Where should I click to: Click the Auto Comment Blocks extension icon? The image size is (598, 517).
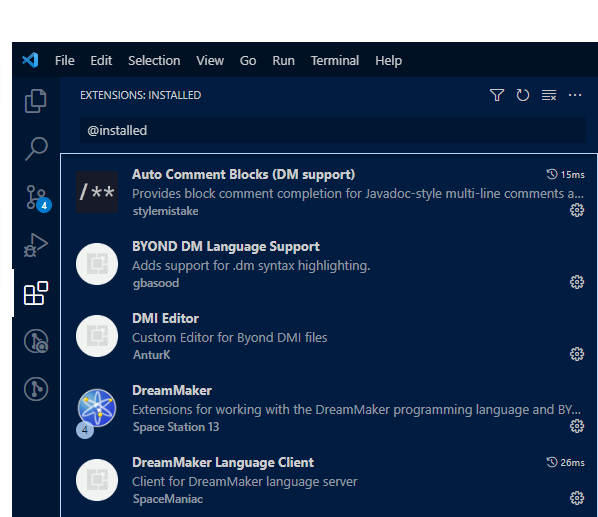coord(97,192)
